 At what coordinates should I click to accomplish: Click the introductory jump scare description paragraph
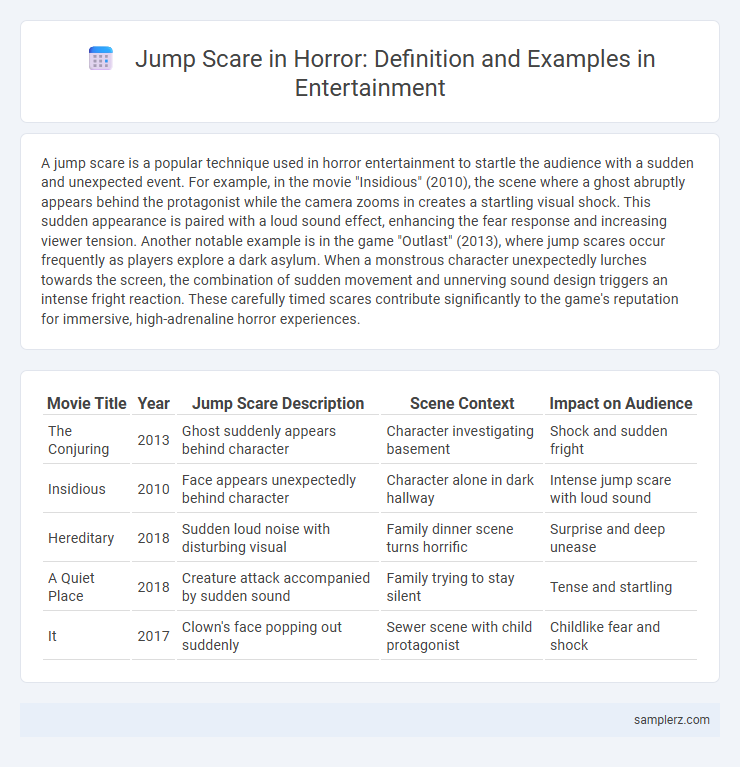point(368,241)
